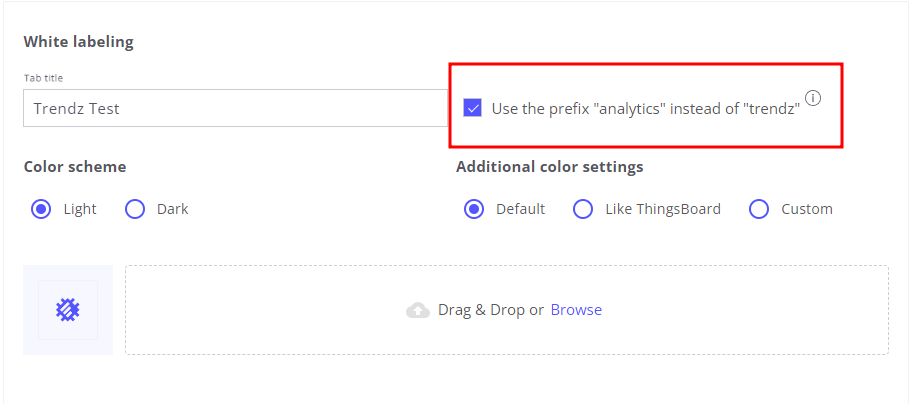Choose the Default additional color setting

[474, 209]
